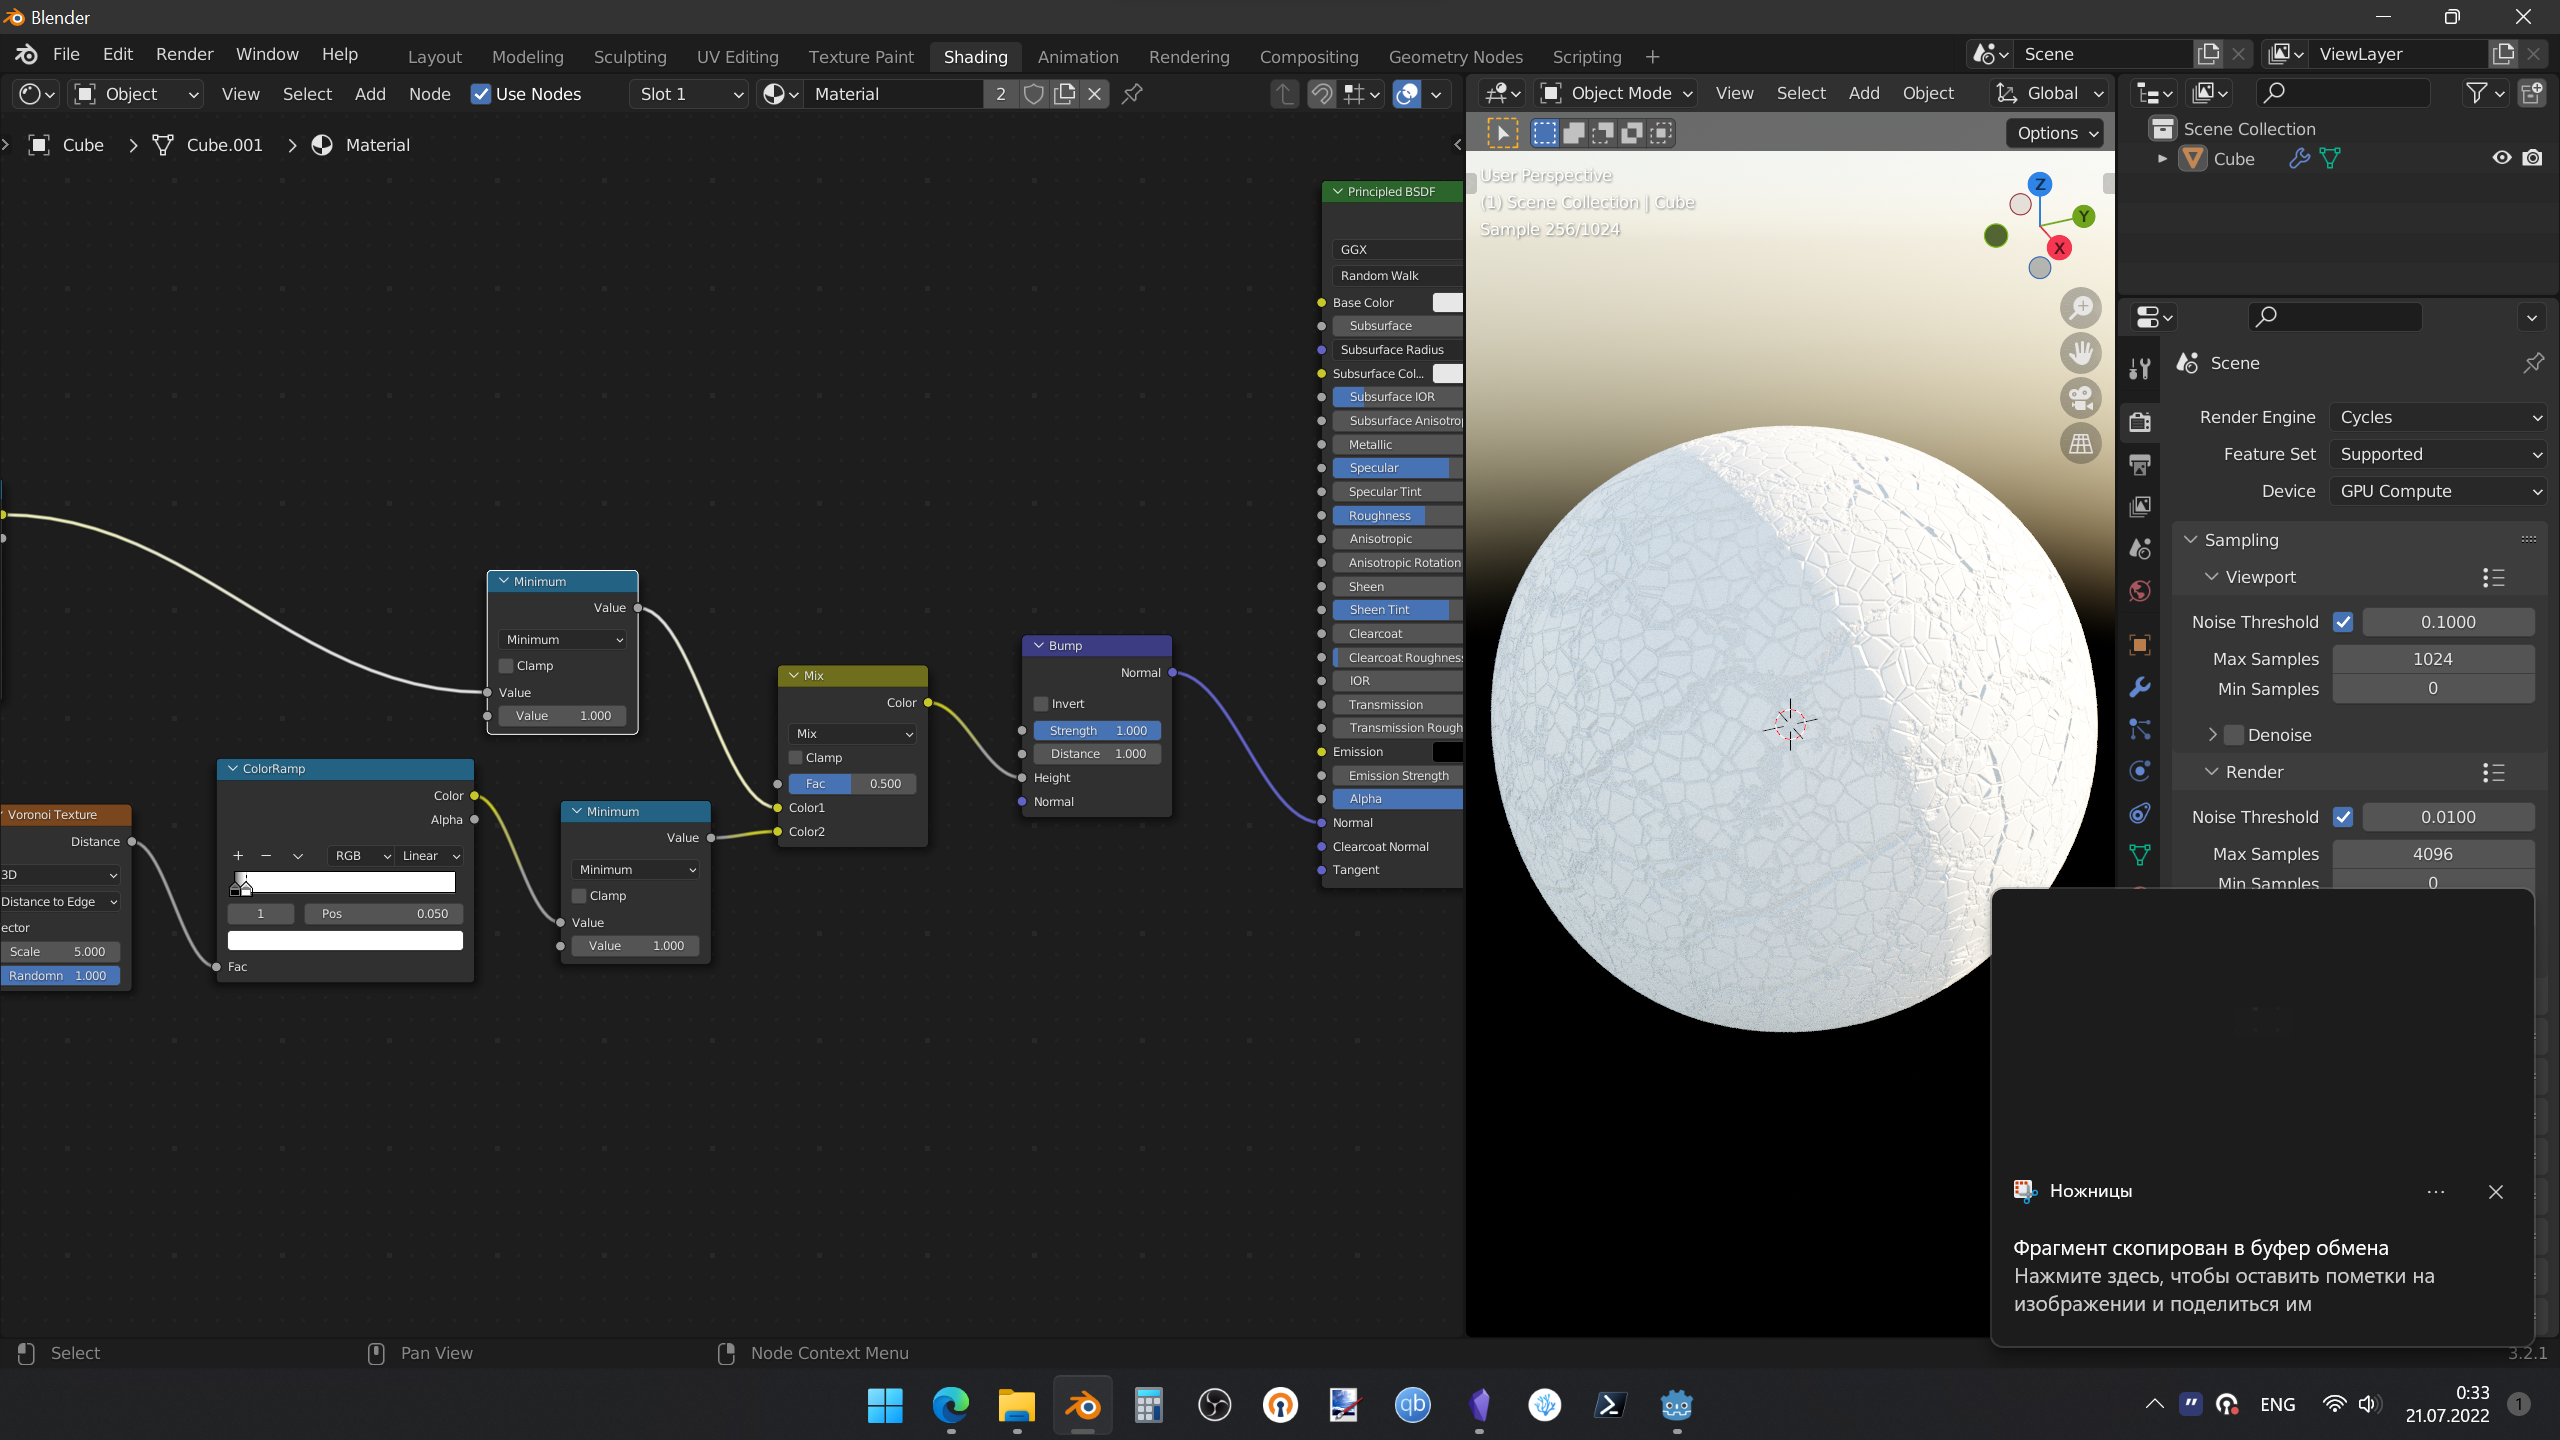Click the viewport zoom magnifier icon
This screenshot has height=1440, width=2560.
2081,308
